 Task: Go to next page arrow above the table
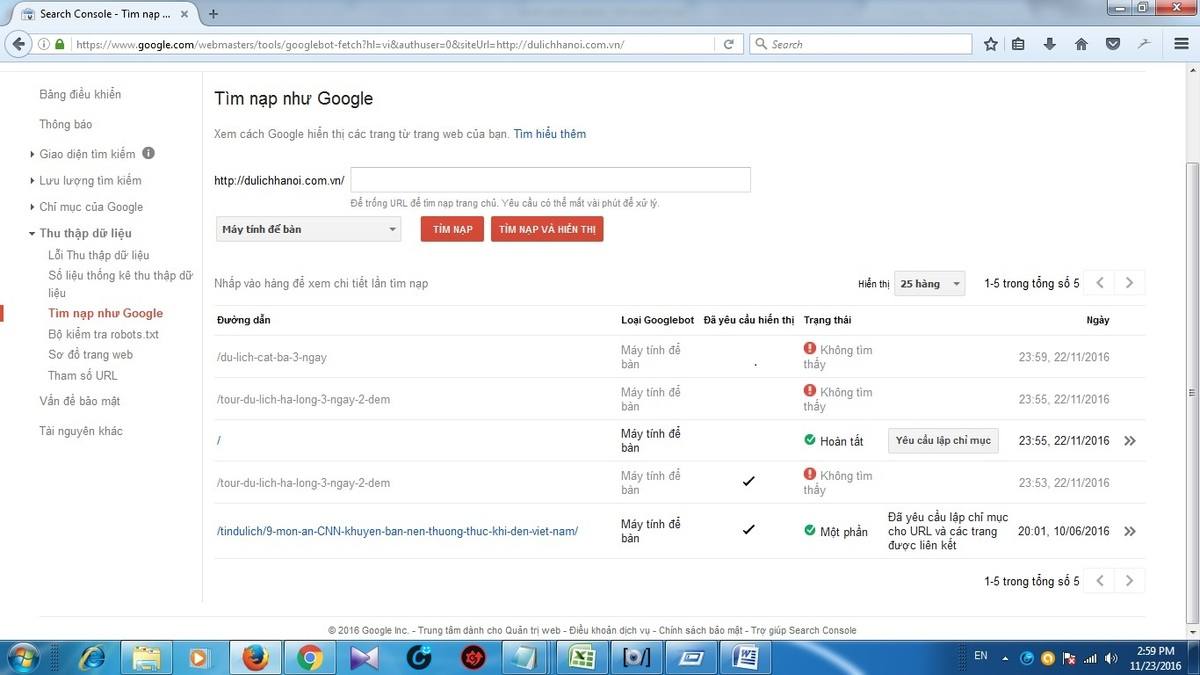pos(1130,283)
